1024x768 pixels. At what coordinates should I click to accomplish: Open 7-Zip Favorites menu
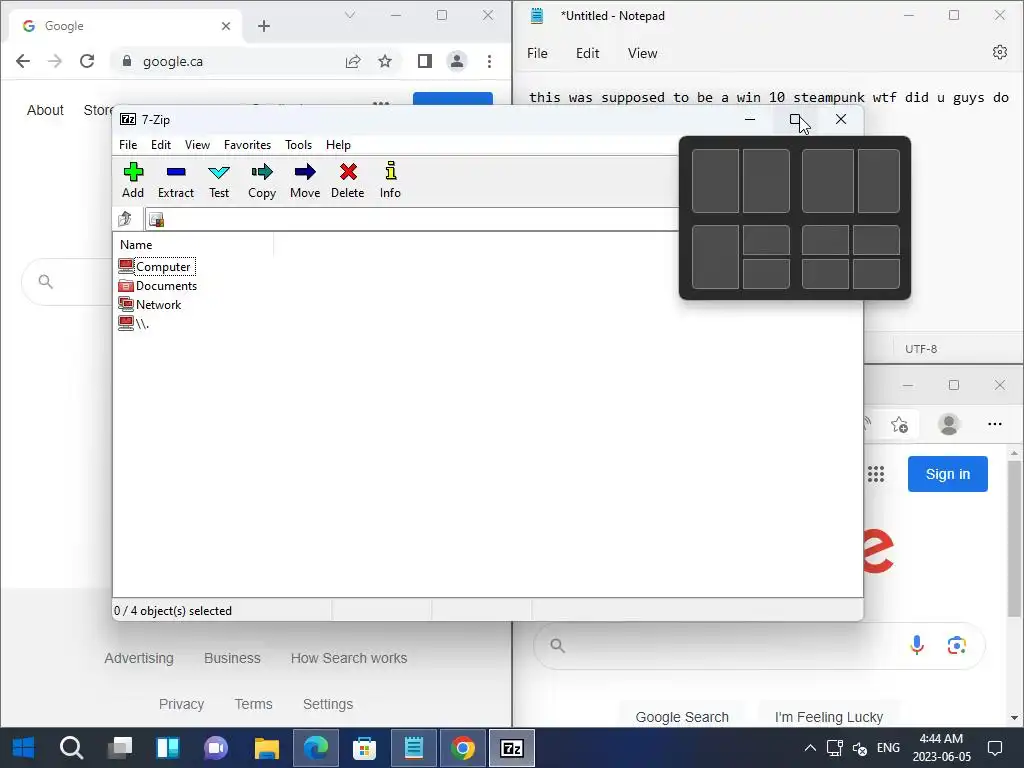coord(248,145)
